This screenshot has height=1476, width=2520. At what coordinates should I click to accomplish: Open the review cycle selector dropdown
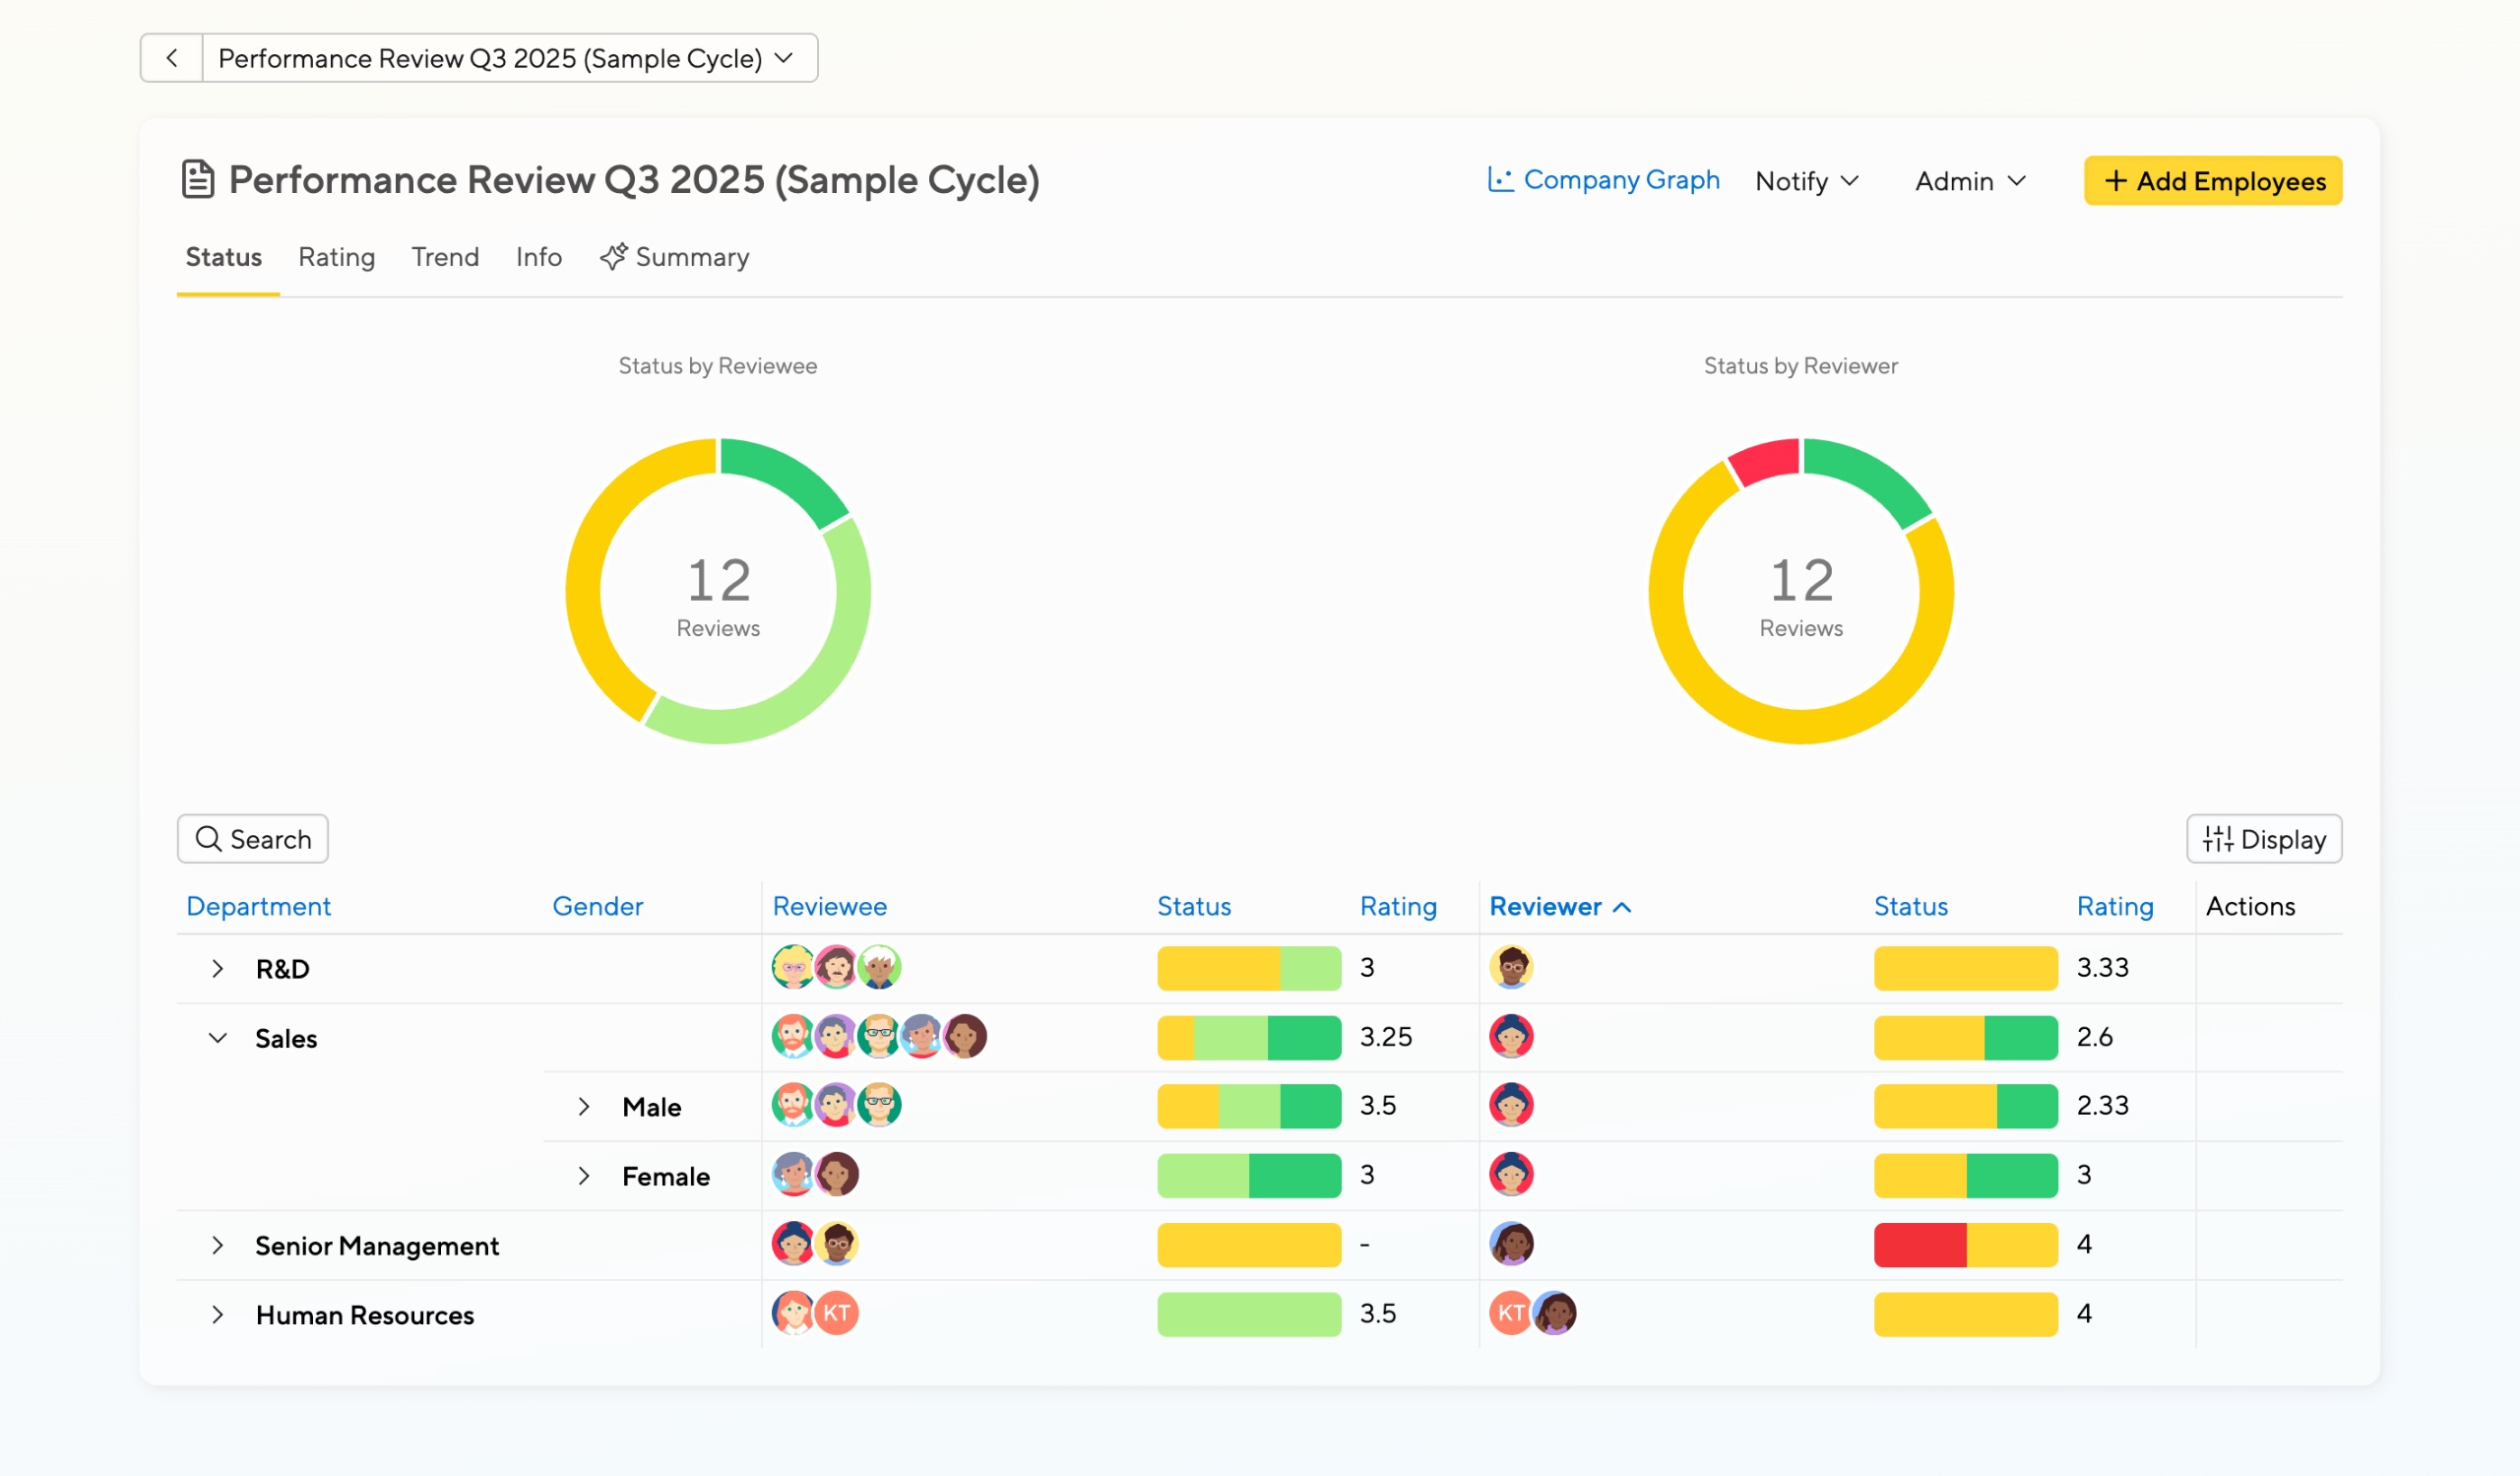coord(509,58)
